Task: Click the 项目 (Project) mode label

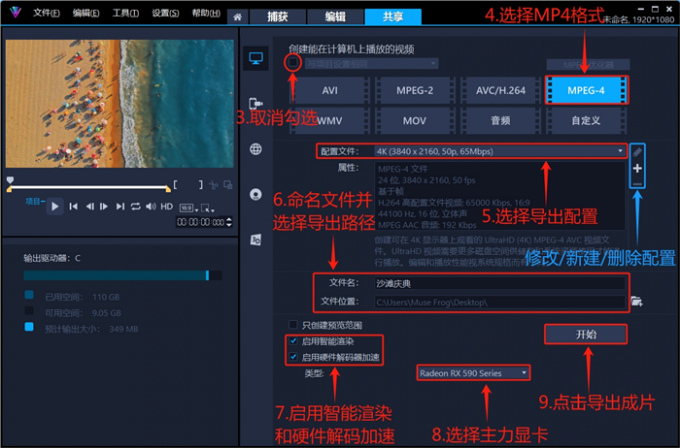Action: (x=33, y=201)
